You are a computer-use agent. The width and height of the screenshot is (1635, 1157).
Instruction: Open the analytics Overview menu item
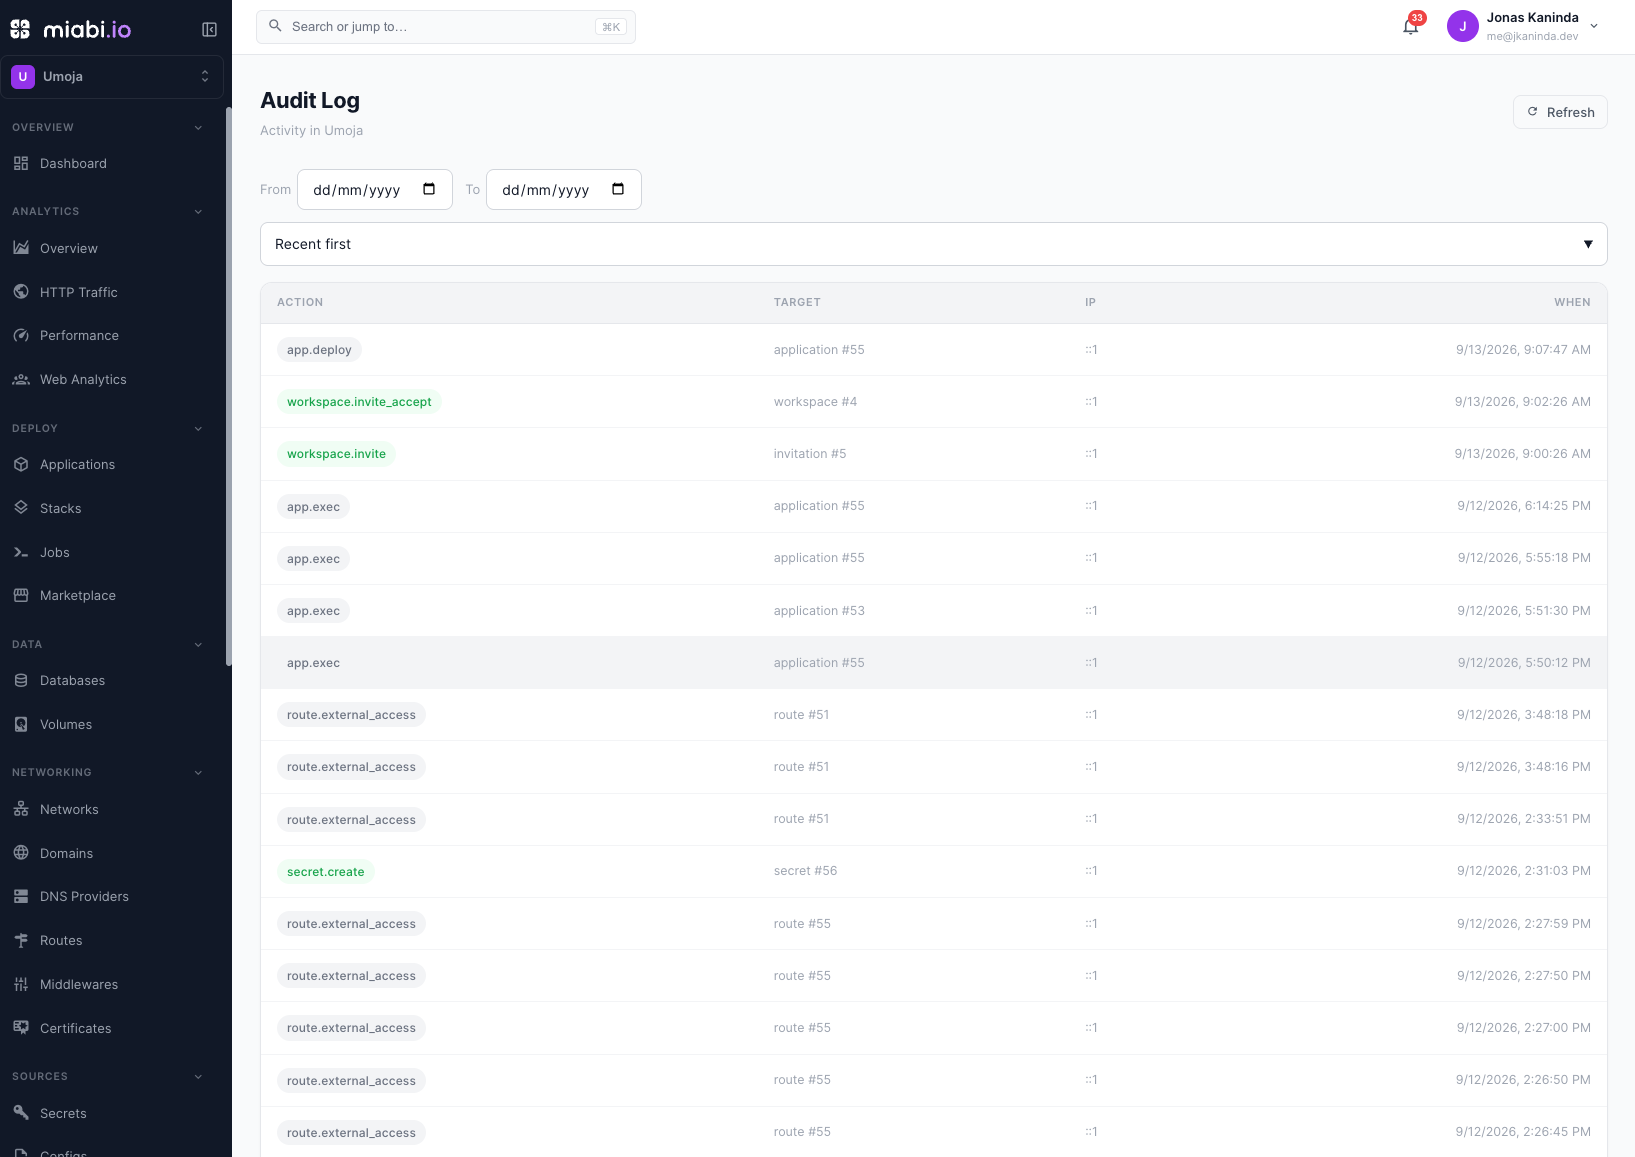point(69,248)
